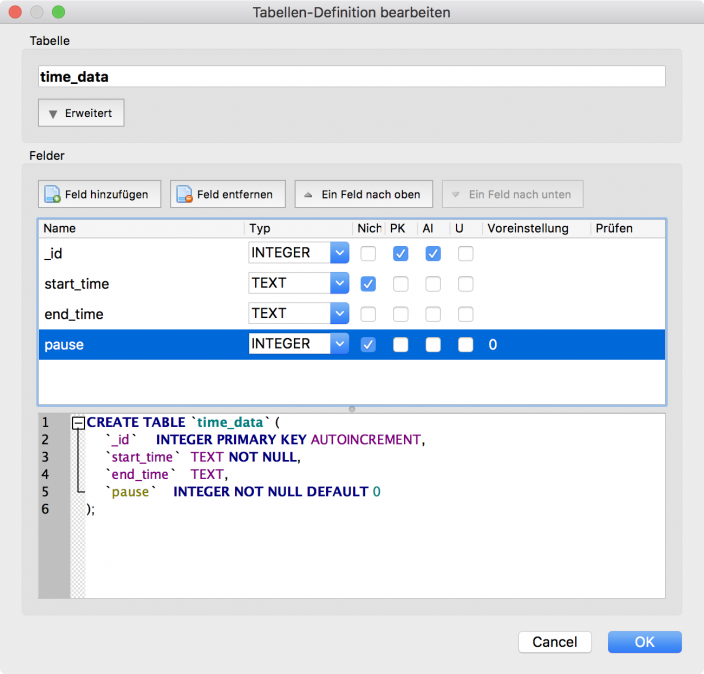Open the type dropdown for _id field

pyautogui.click(x=339, y=254)
